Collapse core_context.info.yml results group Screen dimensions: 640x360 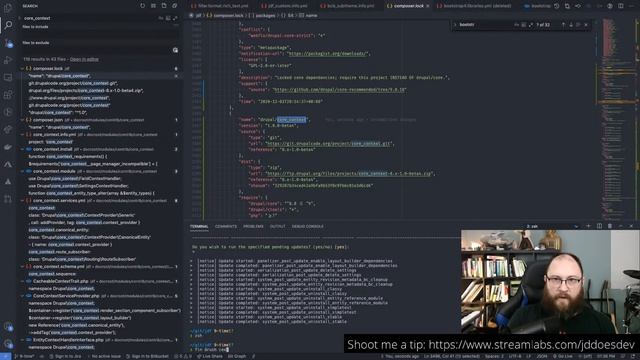pyautogui.click(x=22, y=134)
